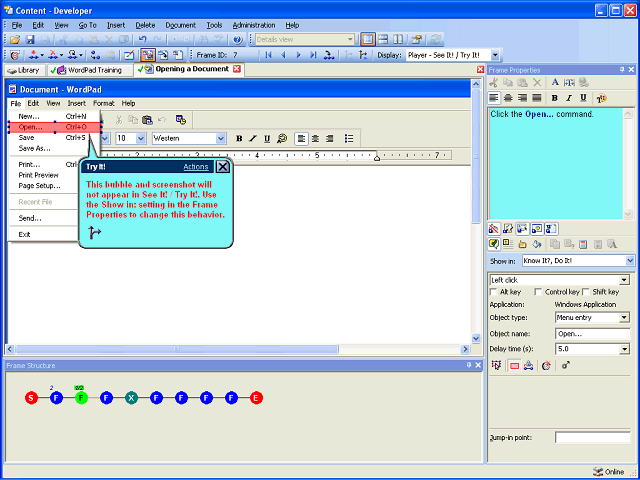Click the Open folder icon in main toolbar
This screenshot has height=480, width=640.
[15, 40]
